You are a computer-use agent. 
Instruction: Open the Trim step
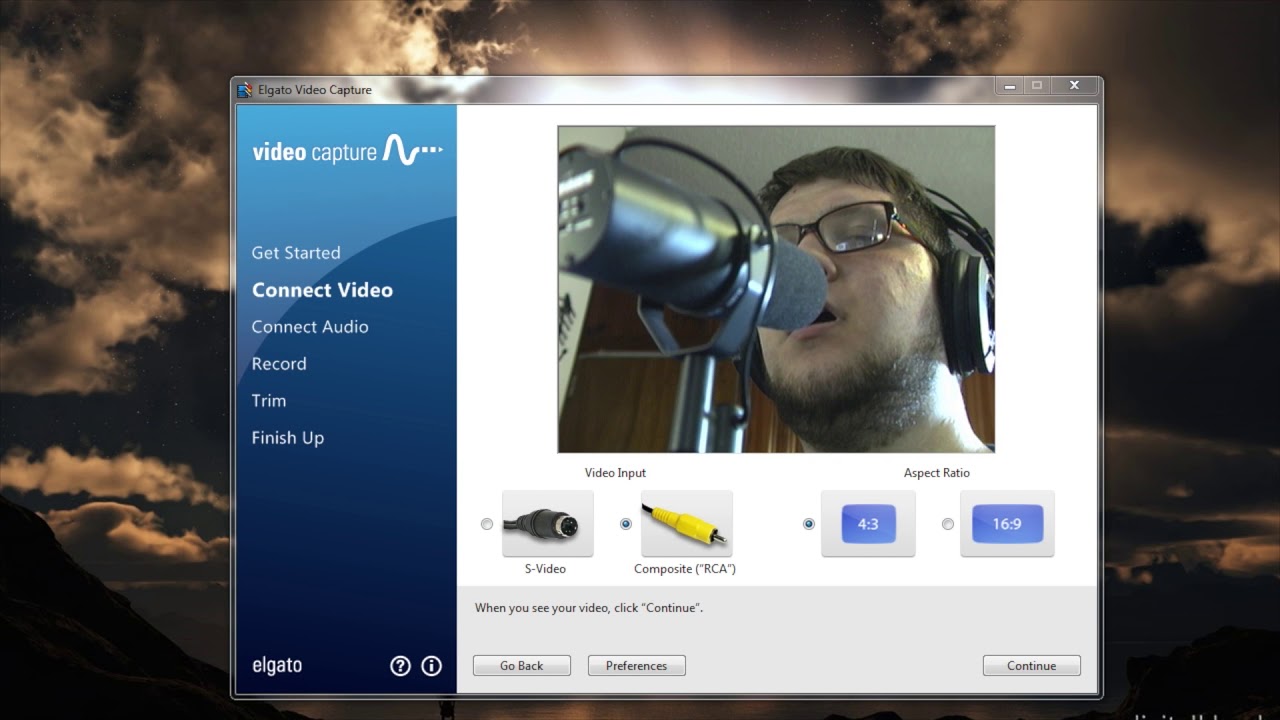click(269, 401)
